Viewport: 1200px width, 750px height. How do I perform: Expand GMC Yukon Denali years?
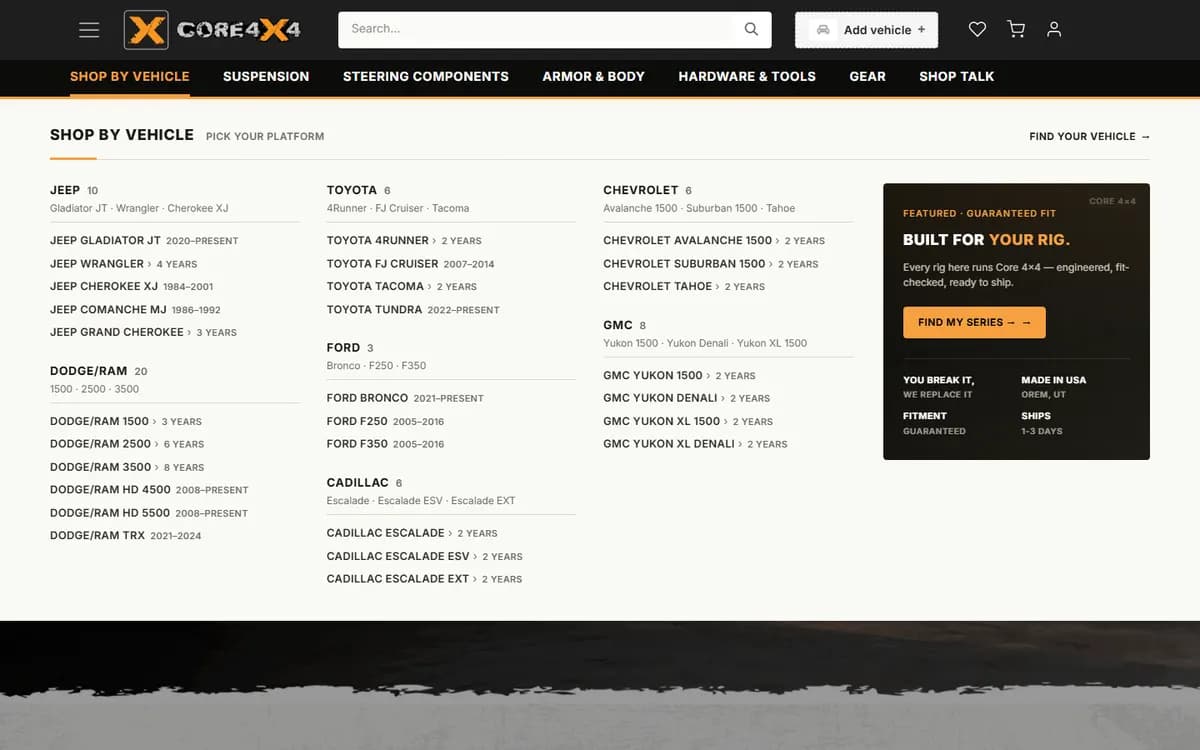point(724,398)
